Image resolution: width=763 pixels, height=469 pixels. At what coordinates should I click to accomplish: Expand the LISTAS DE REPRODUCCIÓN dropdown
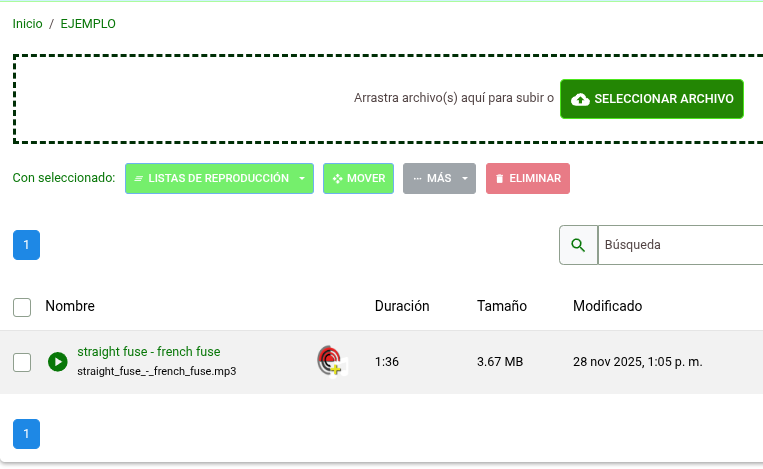(219, 179)
